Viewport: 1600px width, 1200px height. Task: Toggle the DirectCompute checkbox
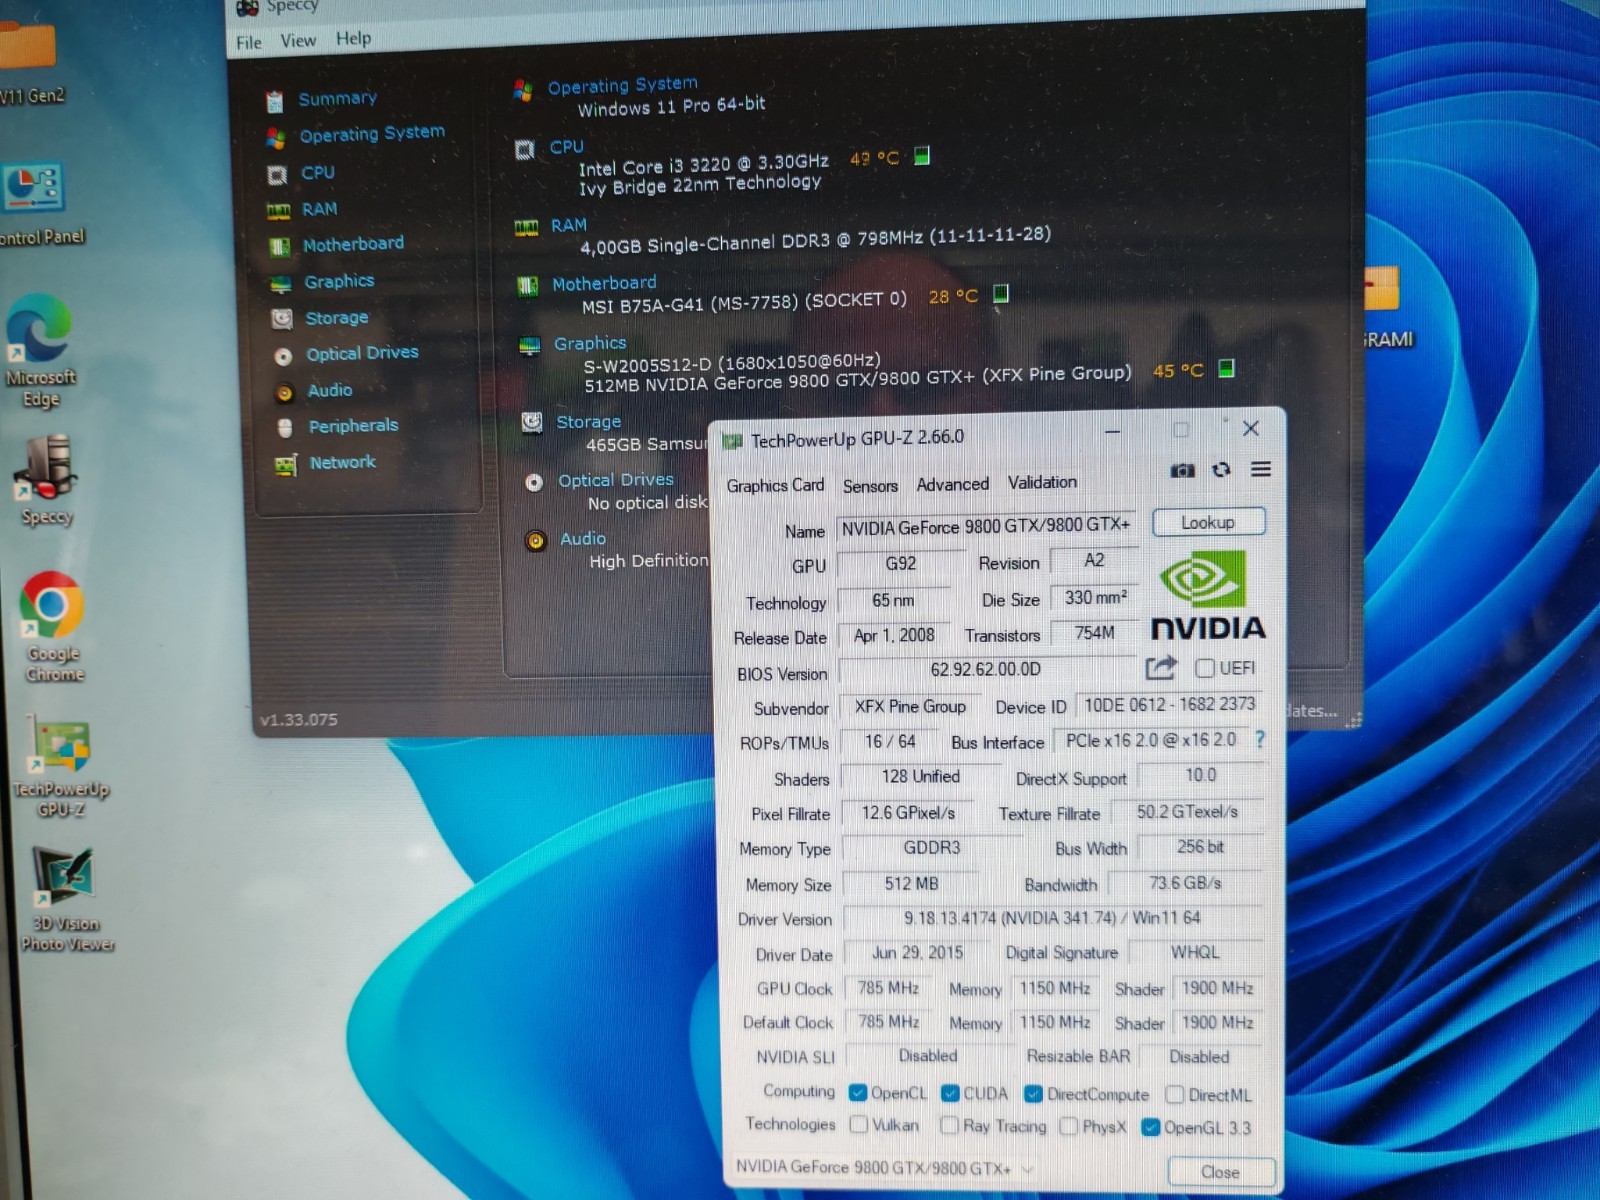(x=1033, y=1094)
